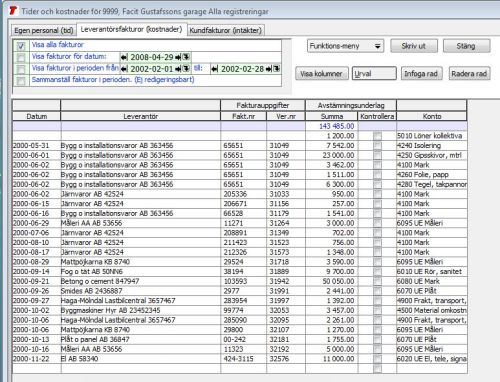Click the 'Fakt.nr' column header

243,116
